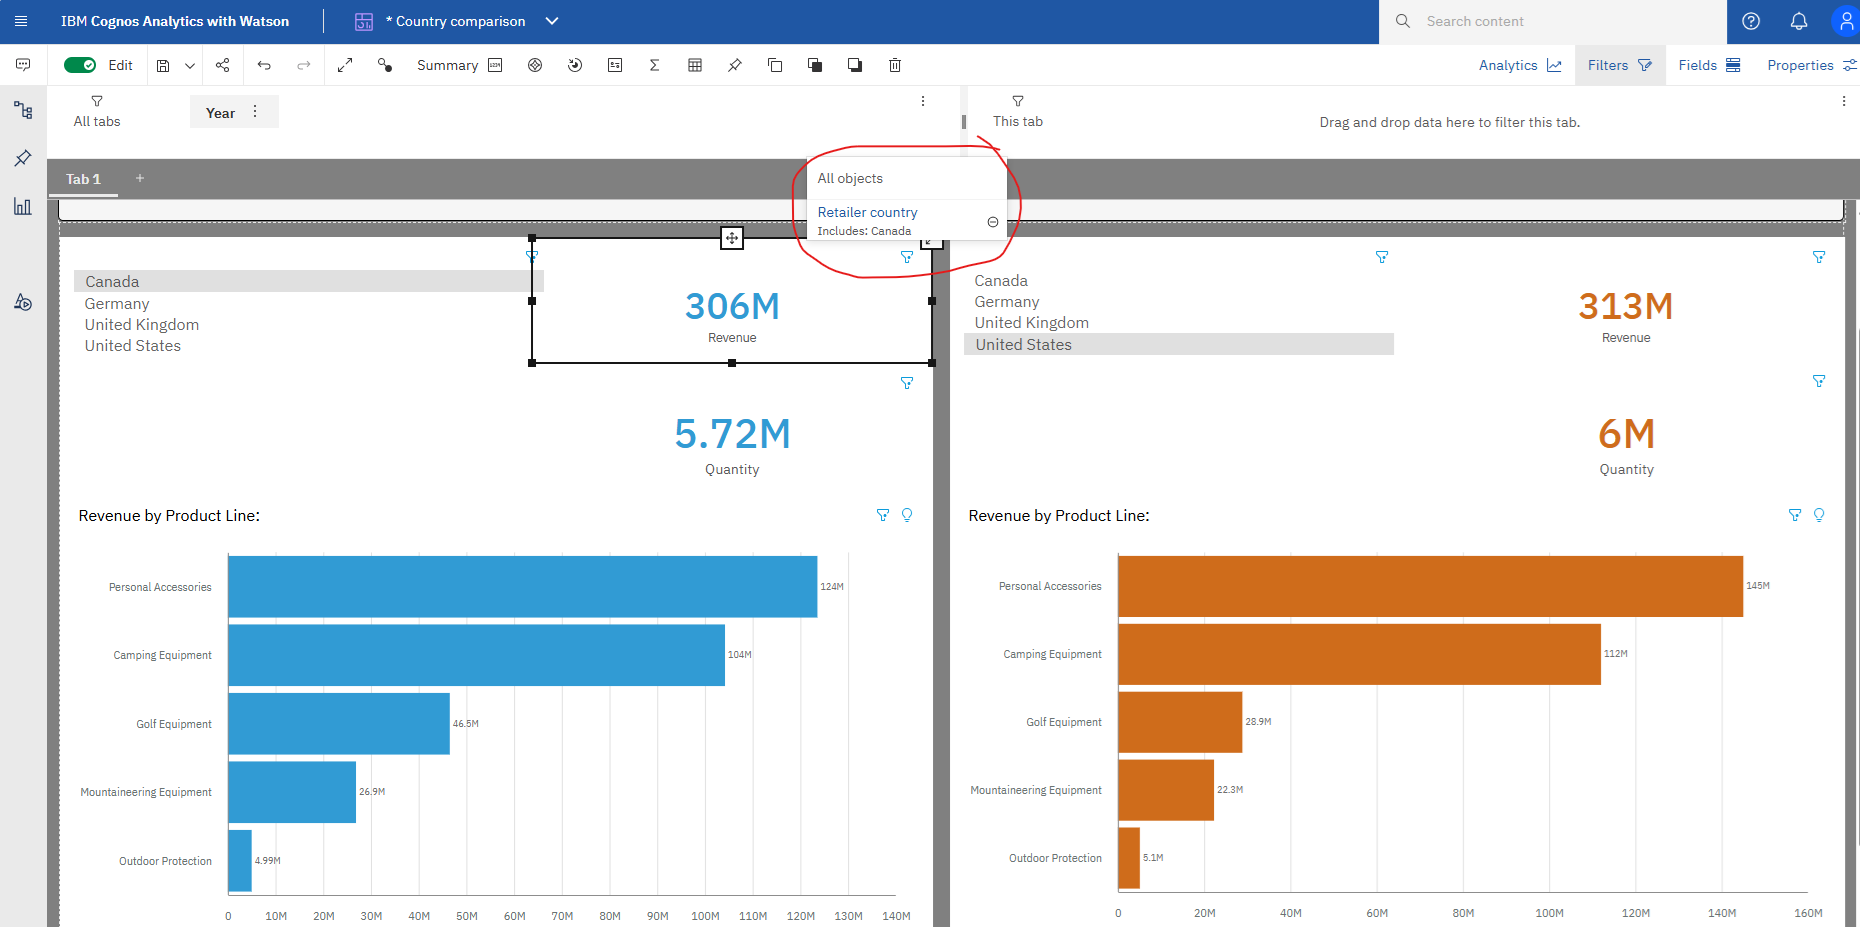Image resolution: width=1860 pixels, height=945 pixels.
Task: Open the Country comparison dashboard dropdown chevron
Action: click(552, 21)
